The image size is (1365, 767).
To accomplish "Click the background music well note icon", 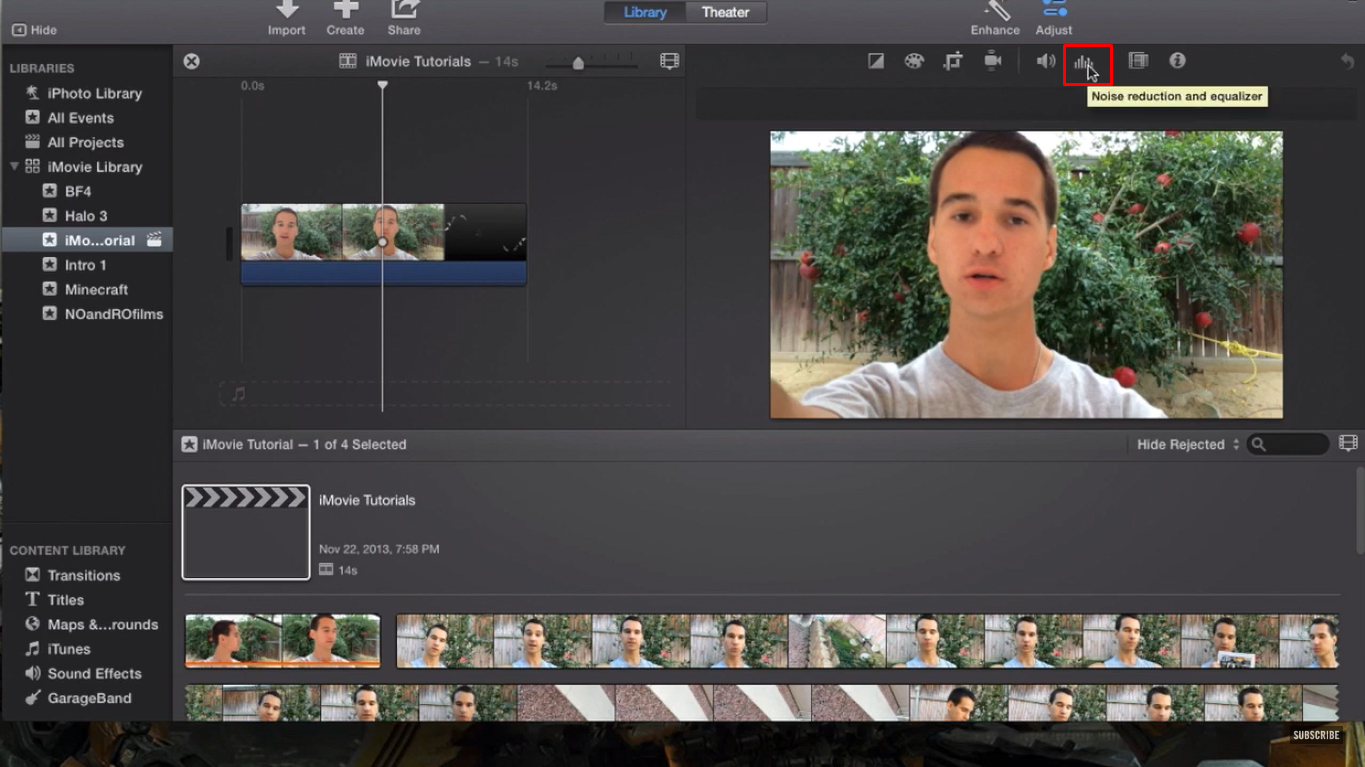I will [238, 394].
